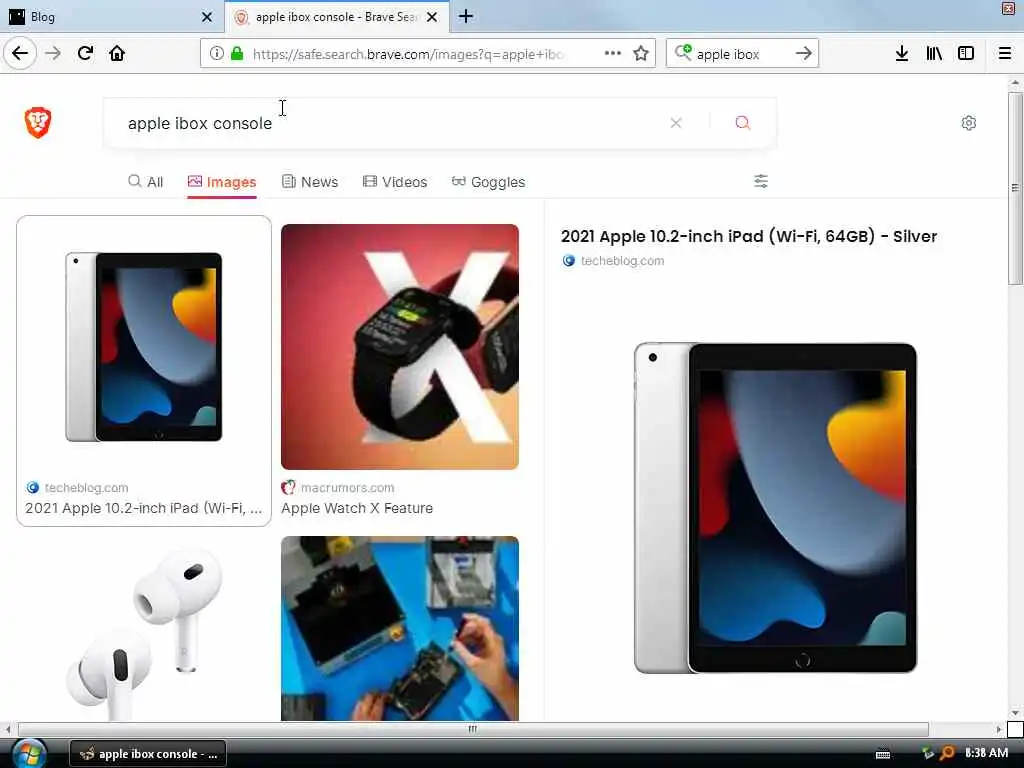
Task: Click techeblog.com under iPad thumbnail
Action: [x=86, y=488]
